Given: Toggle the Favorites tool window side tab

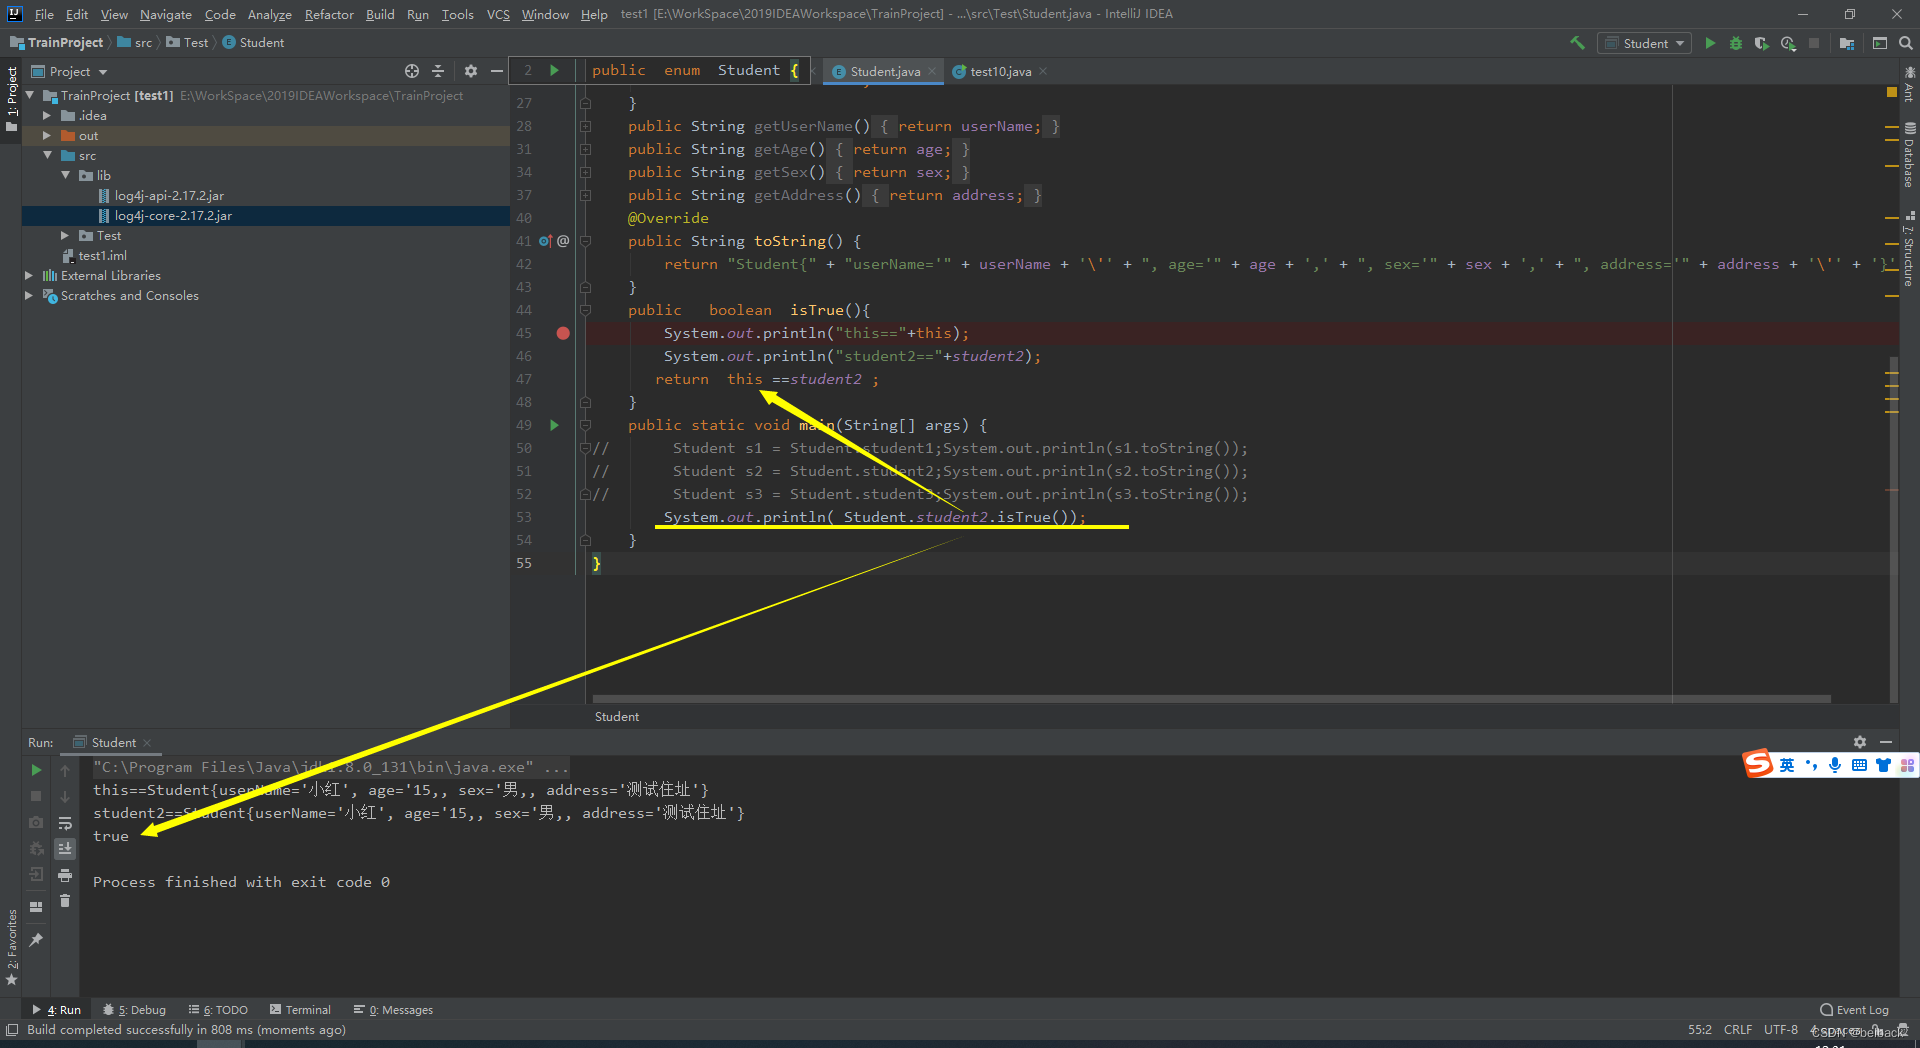Looking at the screenshot, I should [x=11, y=946].
